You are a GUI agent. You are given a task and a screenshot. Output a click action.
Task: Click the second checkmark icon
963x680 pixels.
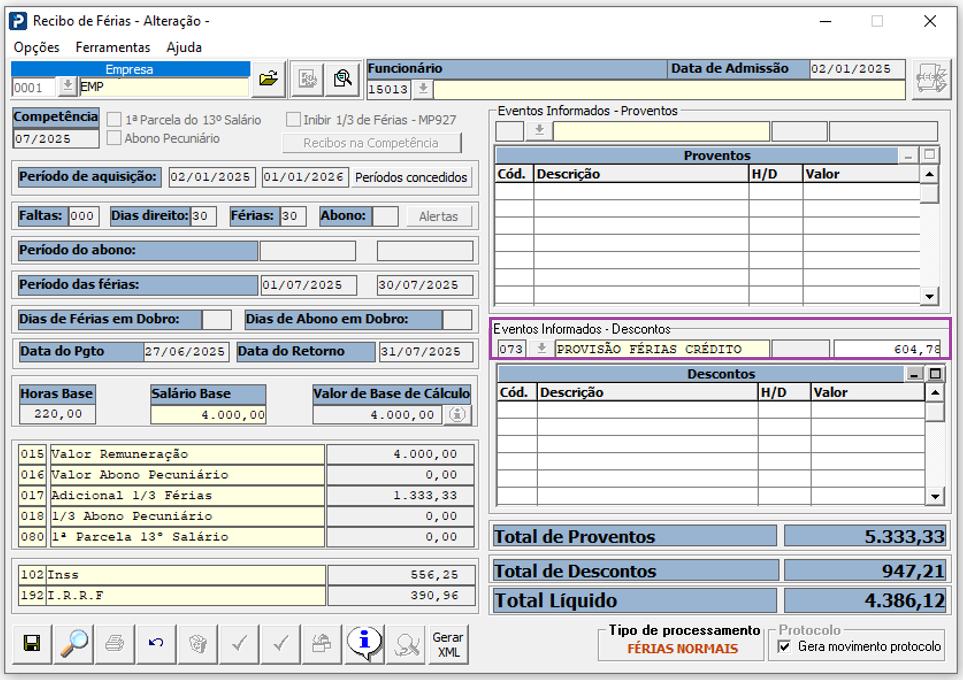point(281,644)
